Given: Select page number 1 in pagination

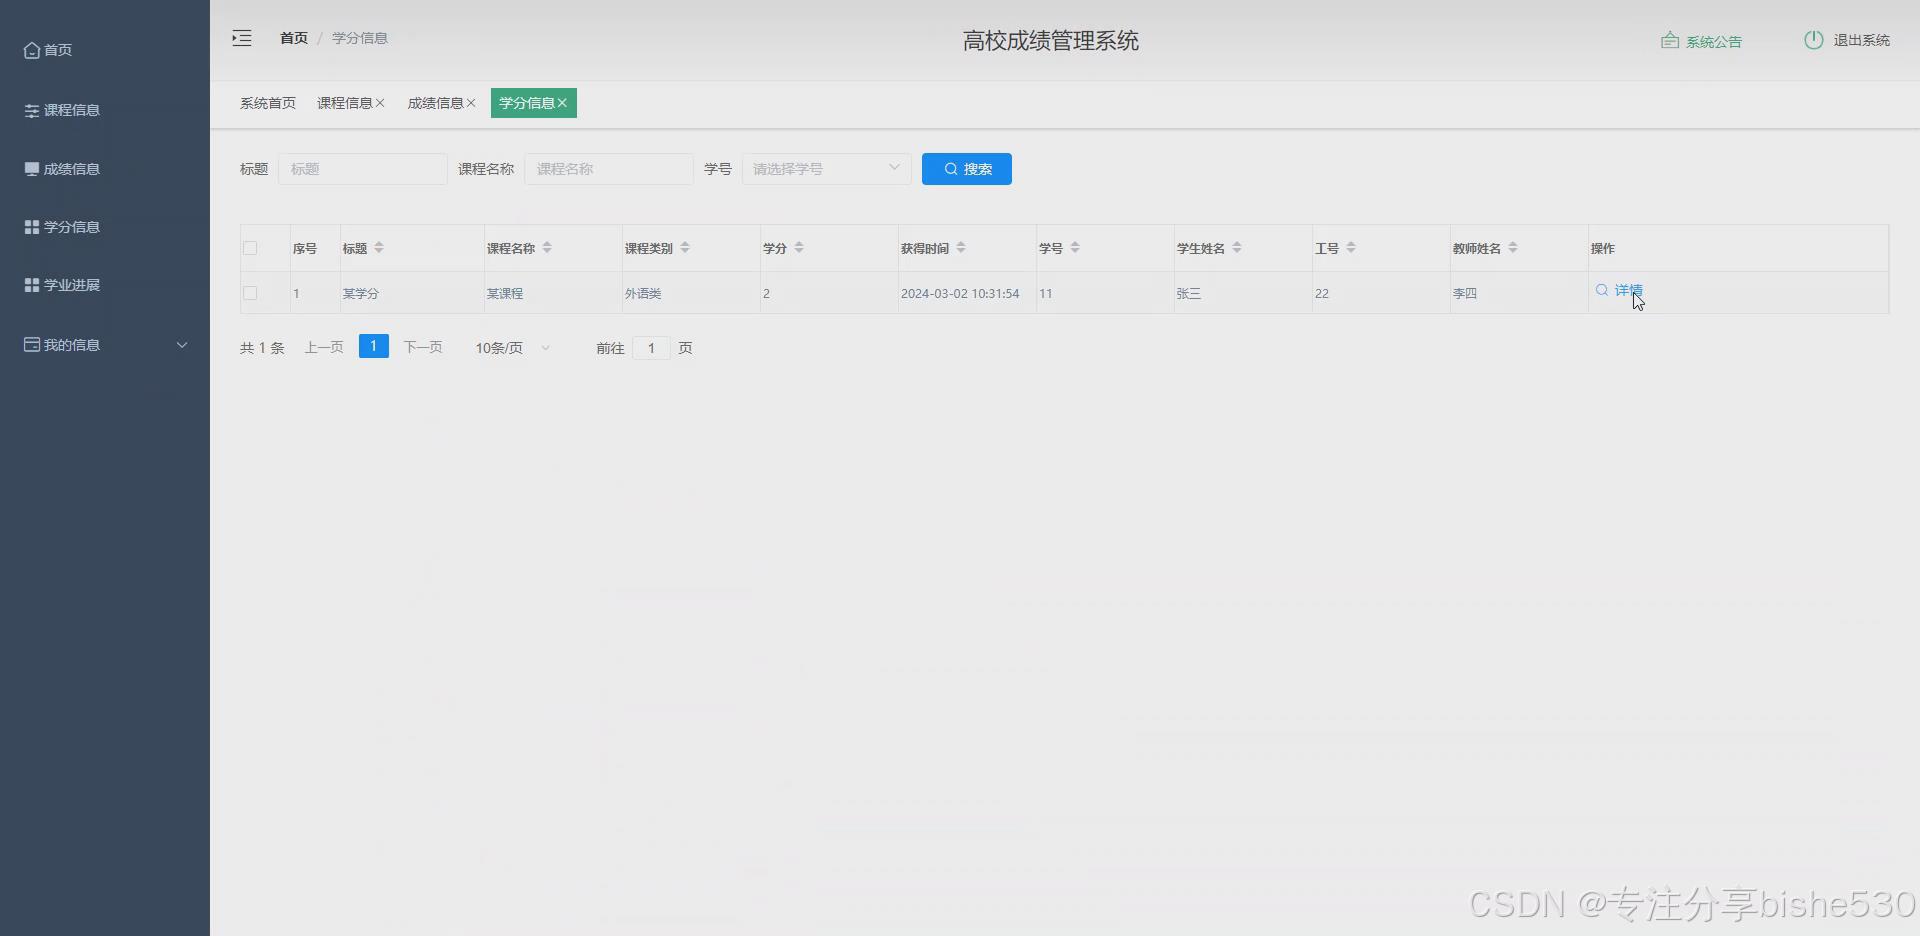Looking at the screenshot, I should coord(374,346).
